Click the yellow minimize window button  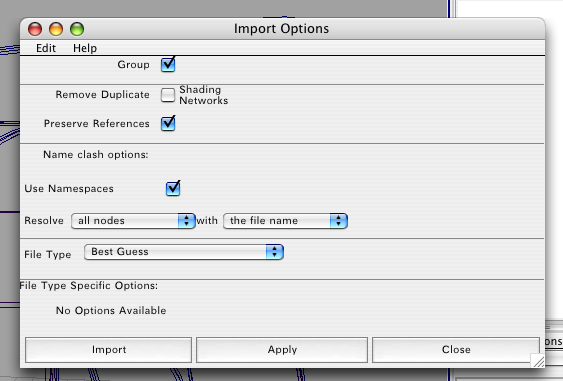[x=56, y=29]
